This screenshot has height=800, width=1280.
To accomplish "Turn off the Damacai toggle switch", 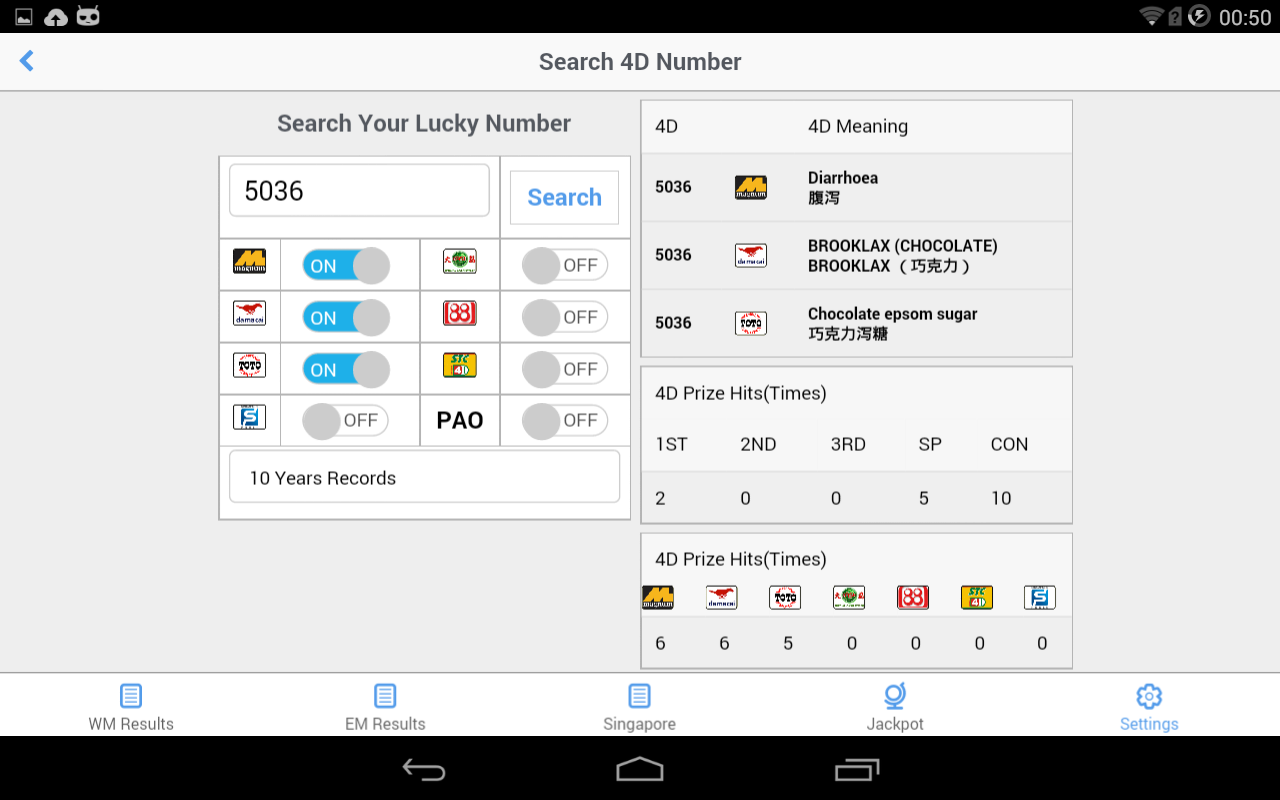I will (x=346, y=317).
